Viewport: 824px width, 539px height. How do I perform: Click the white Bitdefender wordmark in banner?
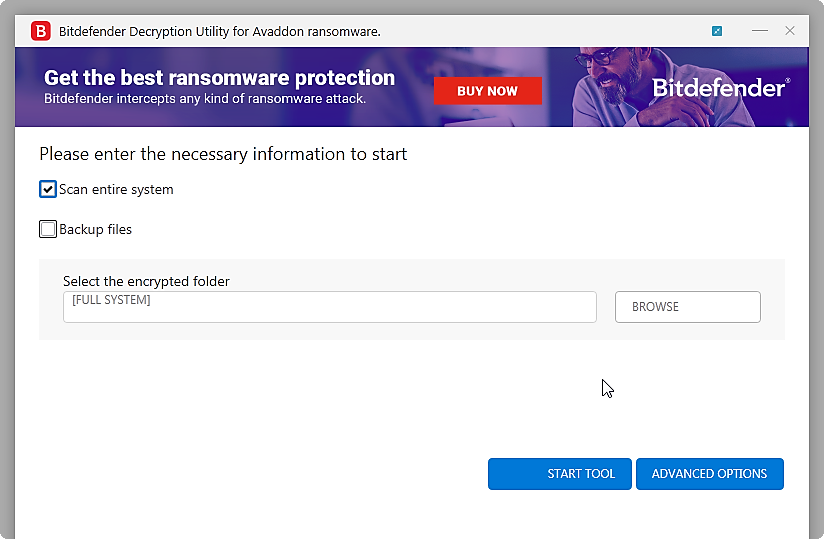click(x=721, y=88)
